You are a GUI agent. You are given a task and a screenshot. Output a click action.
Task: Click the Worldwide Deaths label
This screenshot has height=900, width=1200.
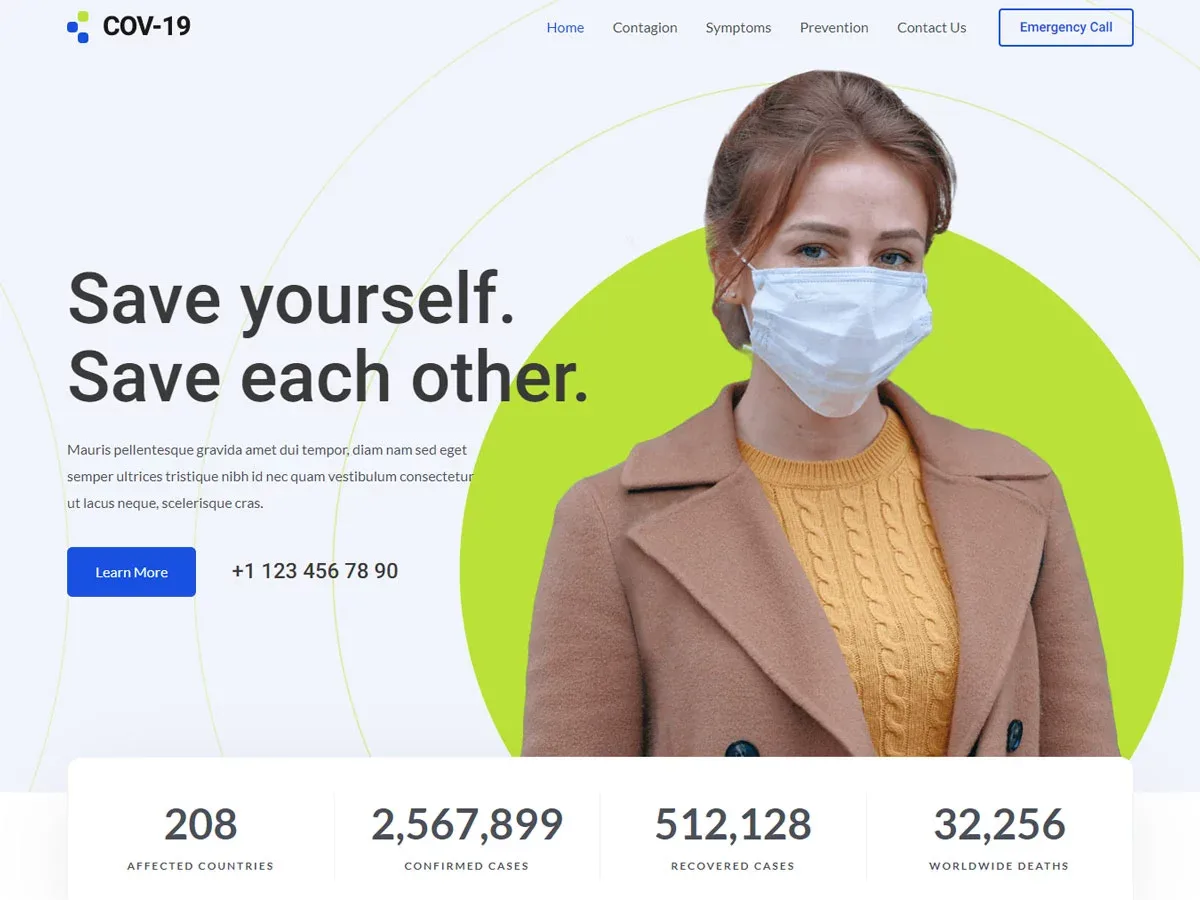tap(999, 866)
